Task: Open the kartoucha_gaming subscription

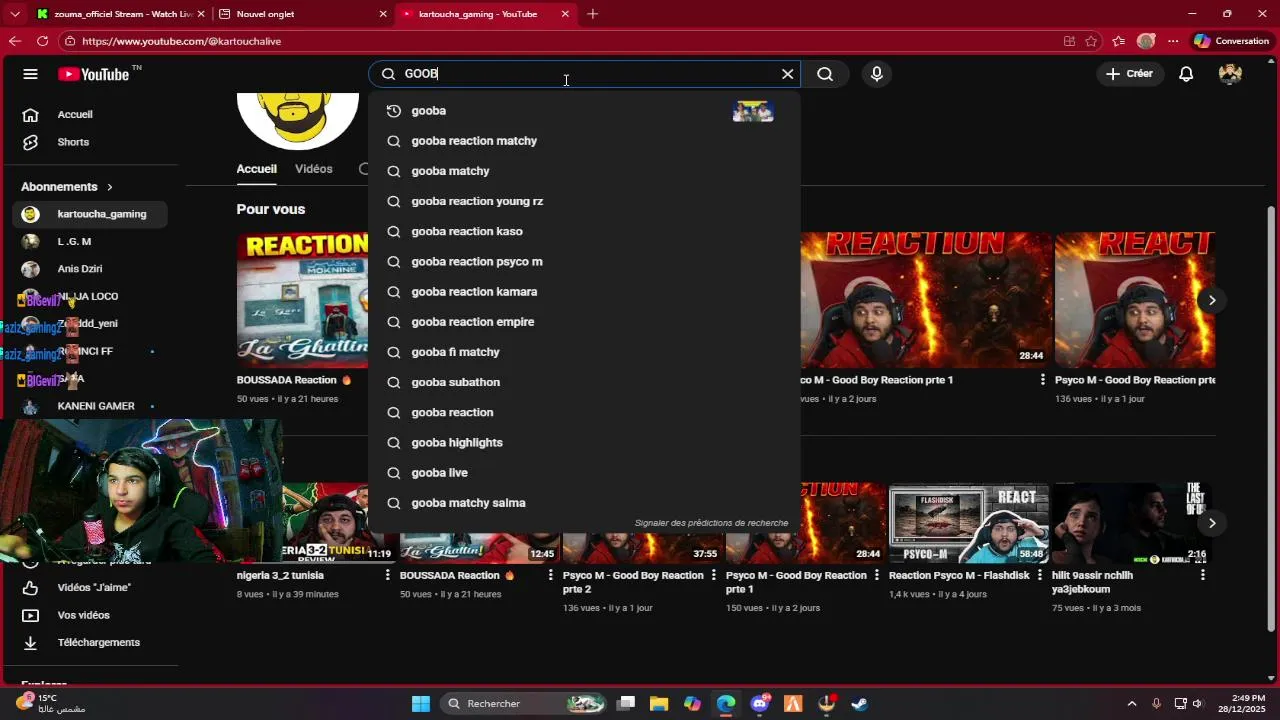Action: click(90, 214)
